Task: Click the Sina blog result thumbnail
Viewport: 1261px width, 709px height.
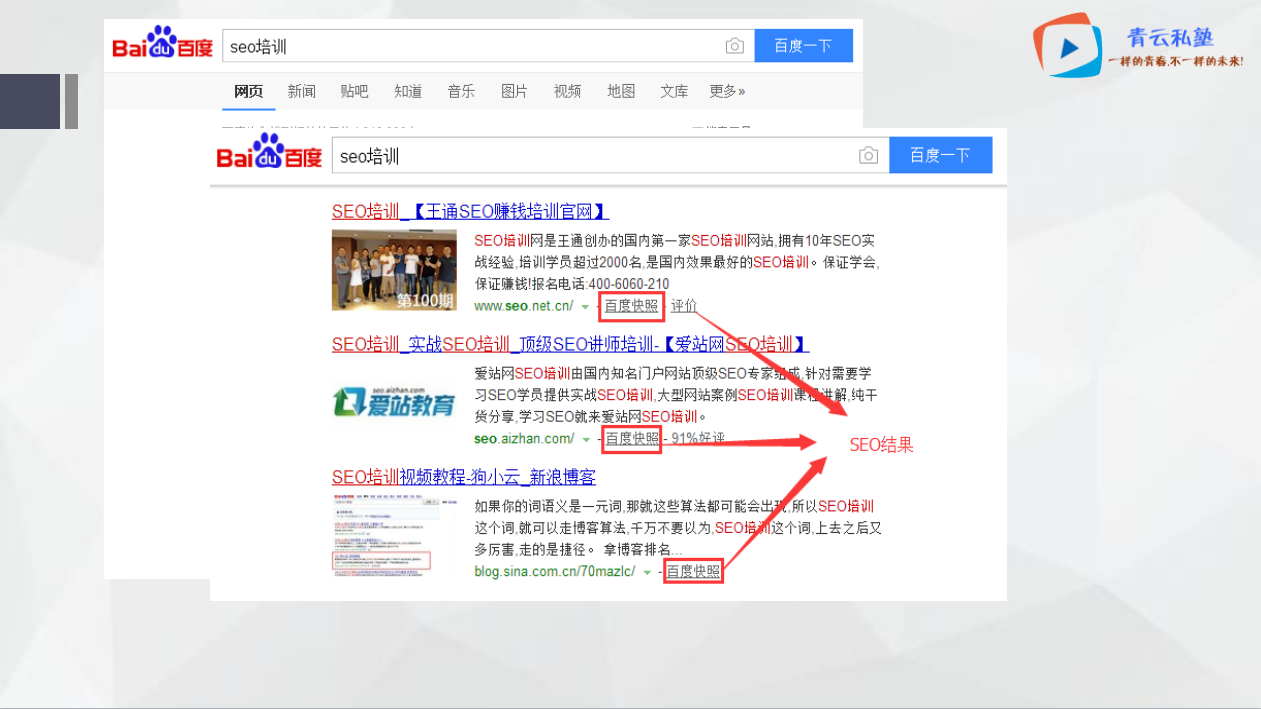Action: pos(394,535)
